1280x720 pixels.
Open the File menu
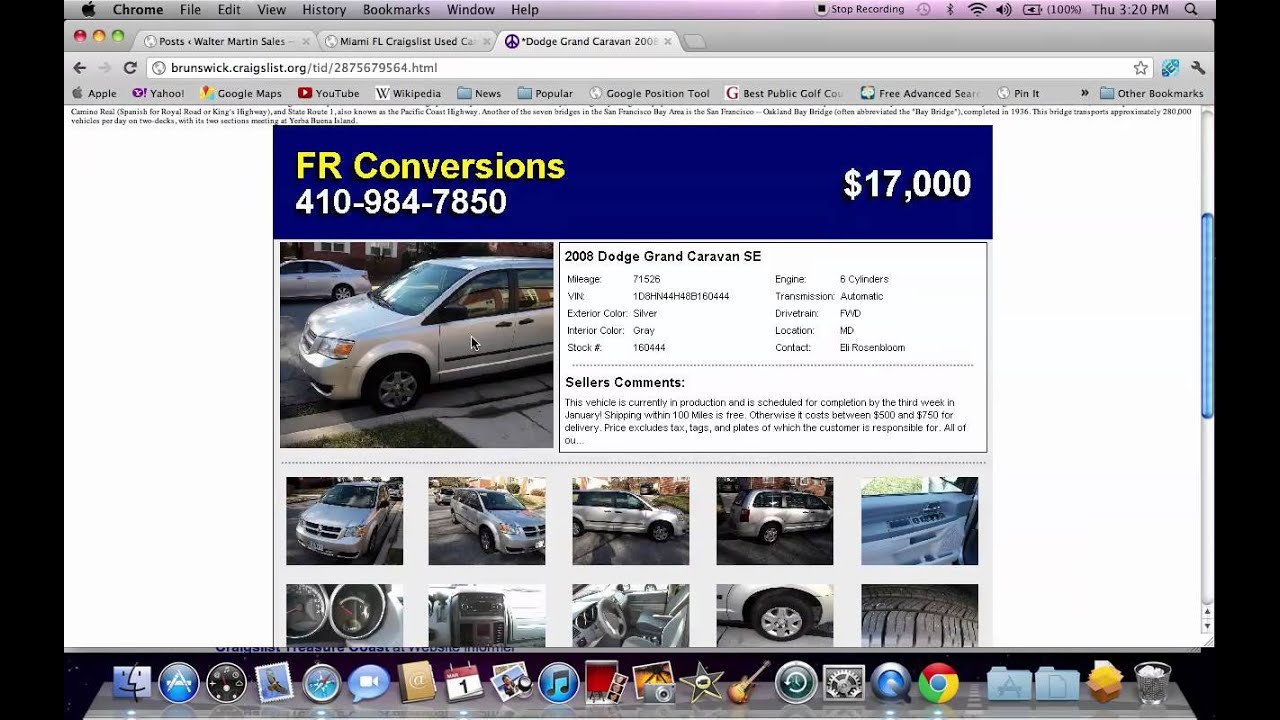click(190, 10)
